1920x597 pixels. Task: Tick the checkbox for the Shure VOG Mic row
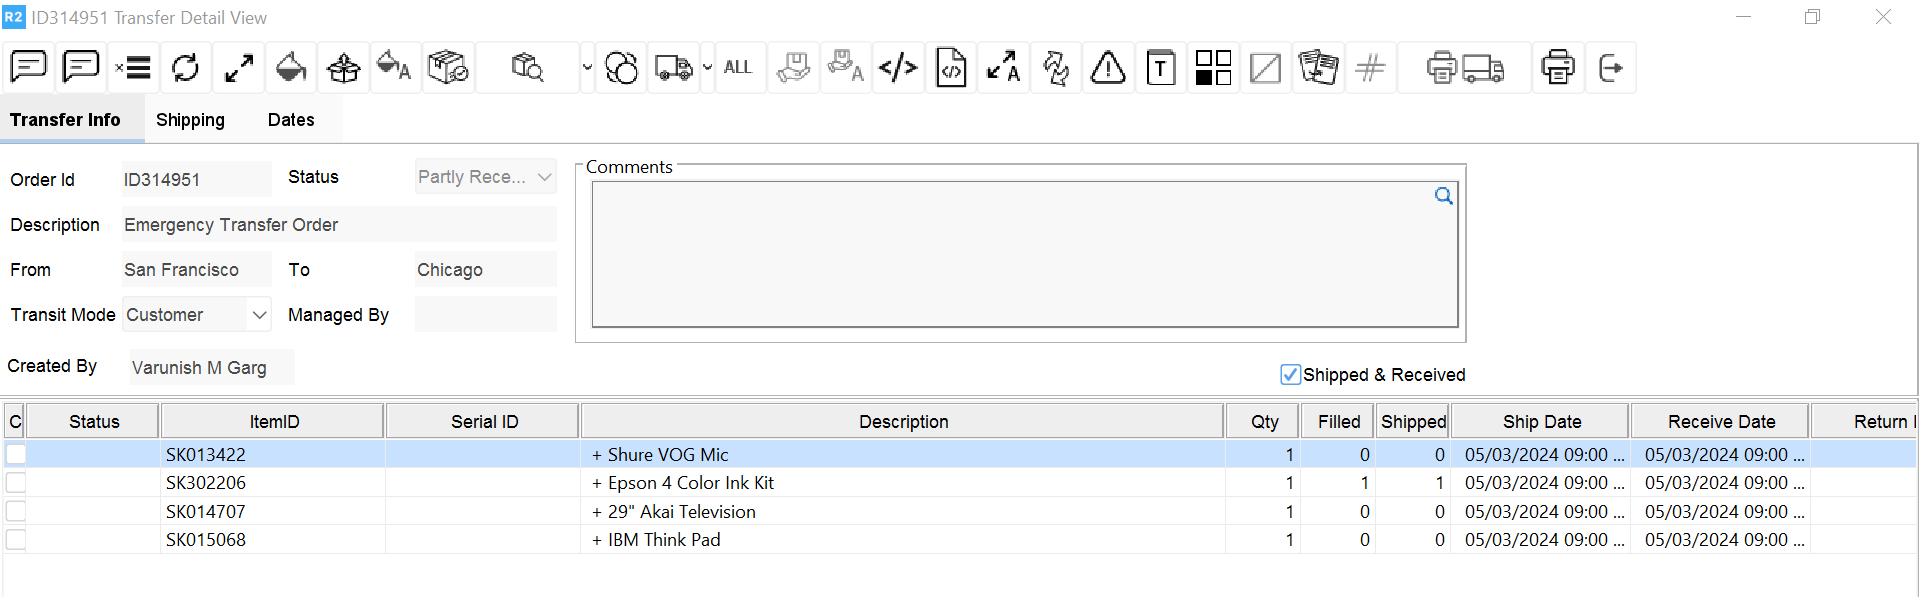click(x=16, y=455)
